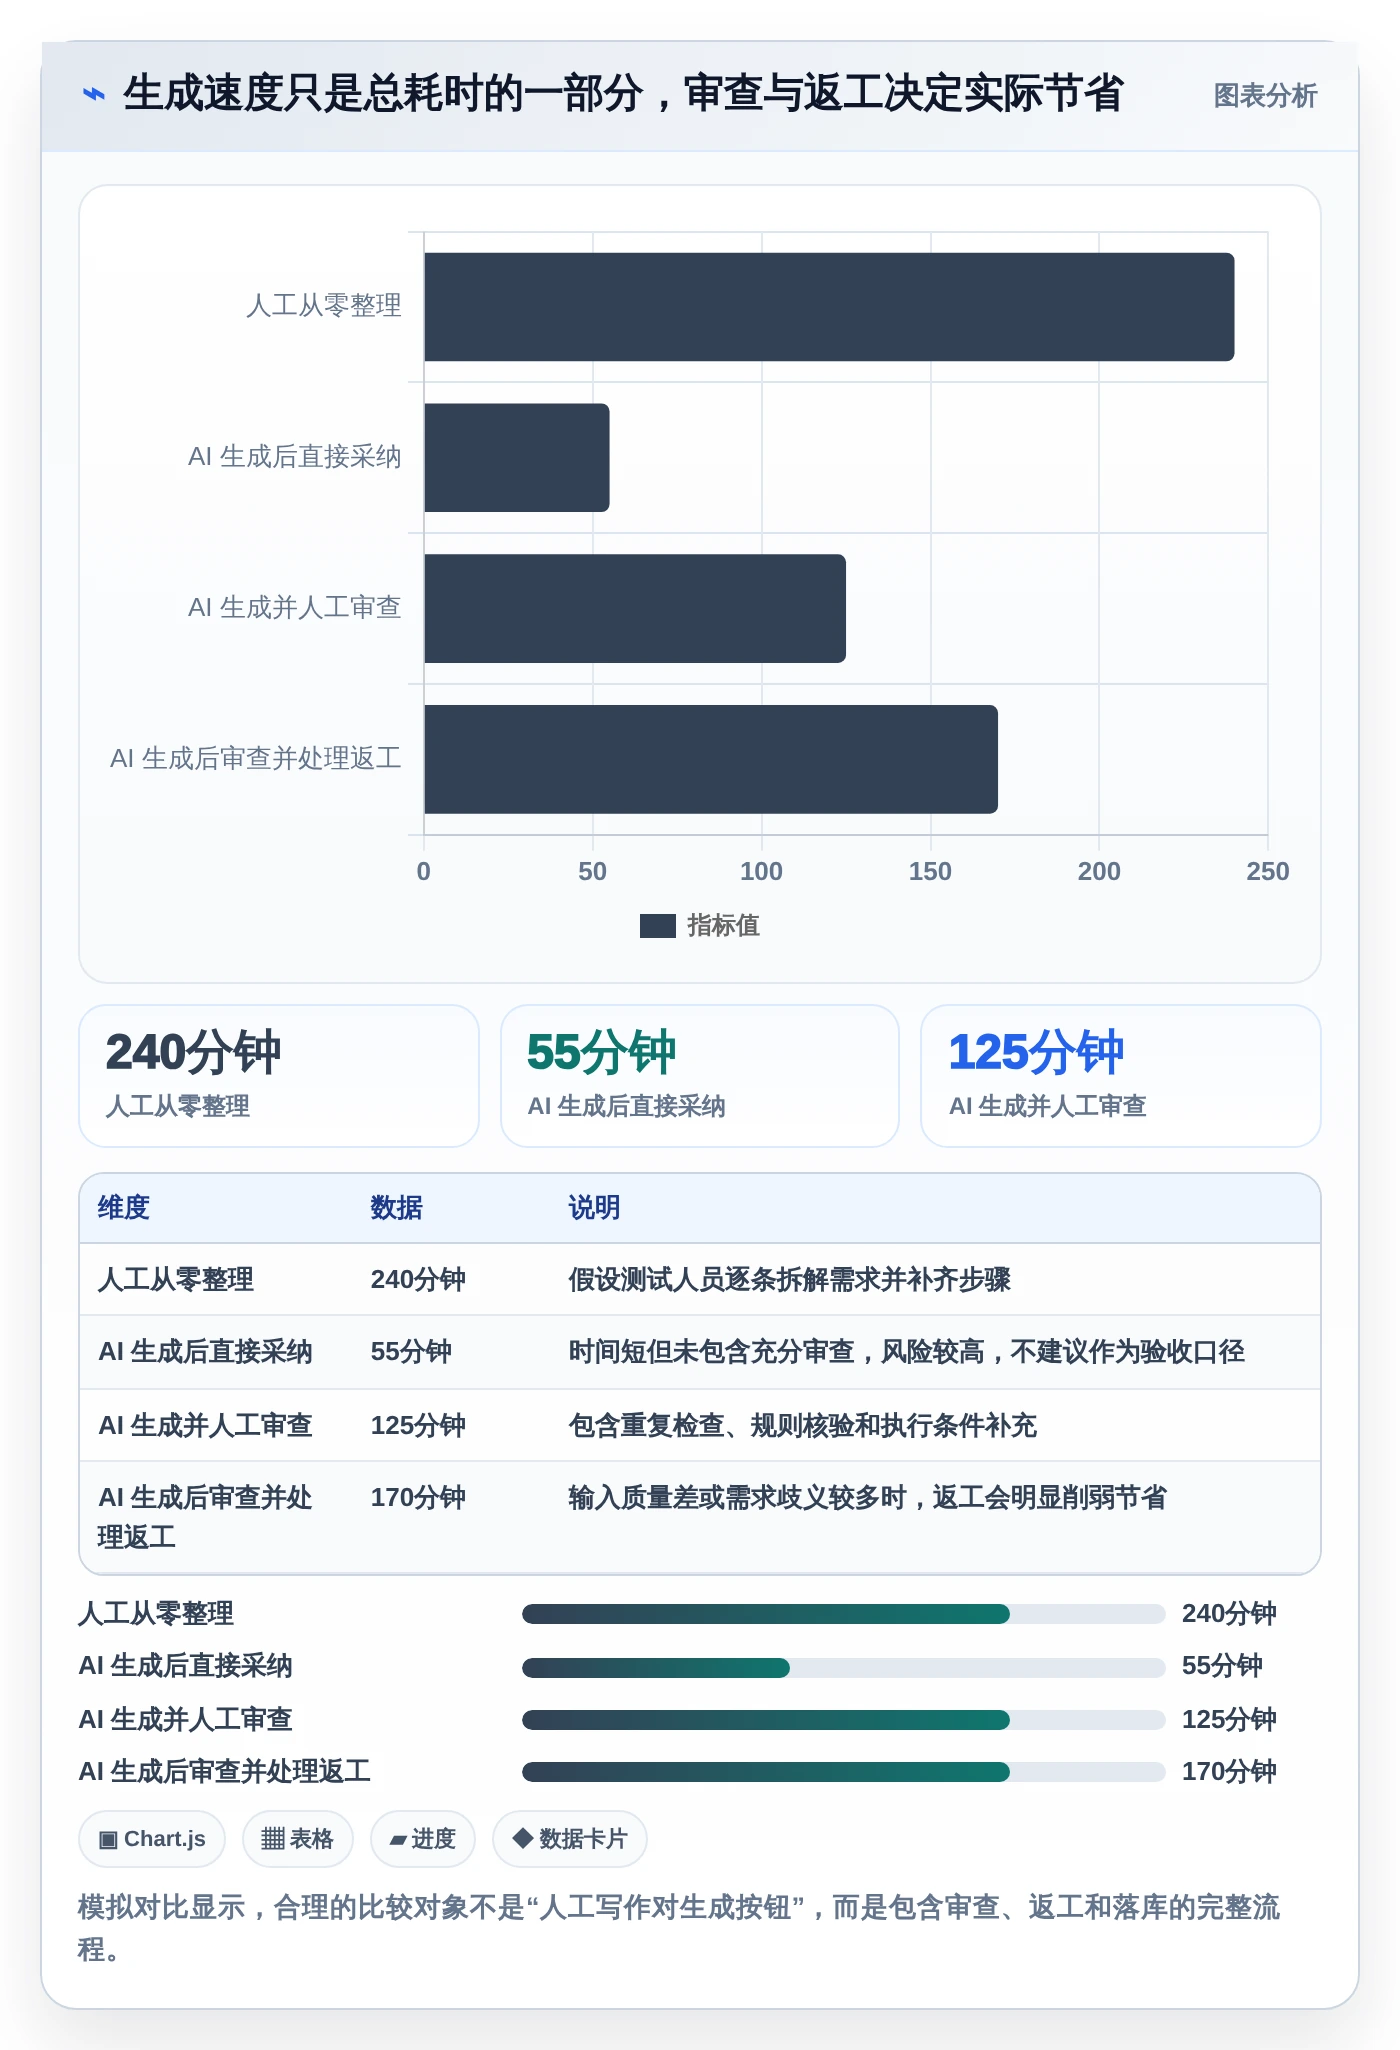Click 240分钟 value beside progress bar

click(x=1229, y=1614)
